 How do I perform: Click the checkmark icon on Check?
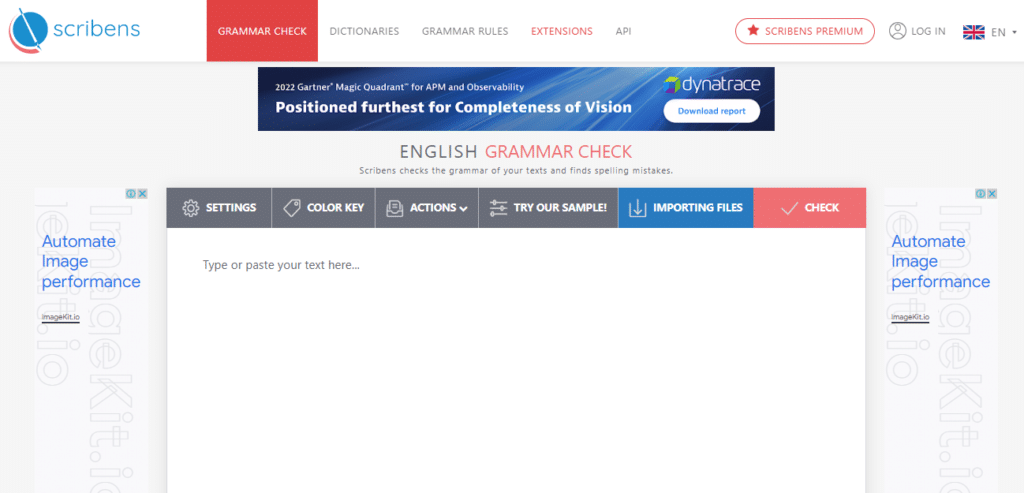[790, 208]
